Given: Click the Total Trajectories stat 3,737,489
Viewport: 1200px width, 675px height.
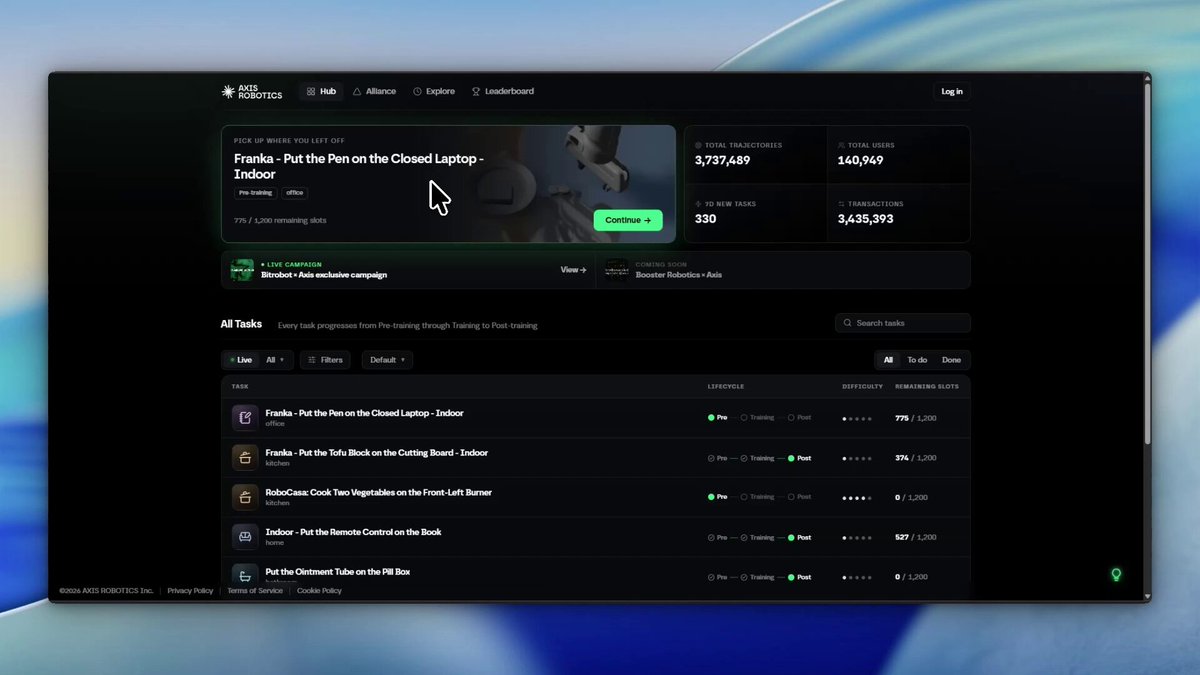Looking at the screenshot, I should (x=722, y=160).
